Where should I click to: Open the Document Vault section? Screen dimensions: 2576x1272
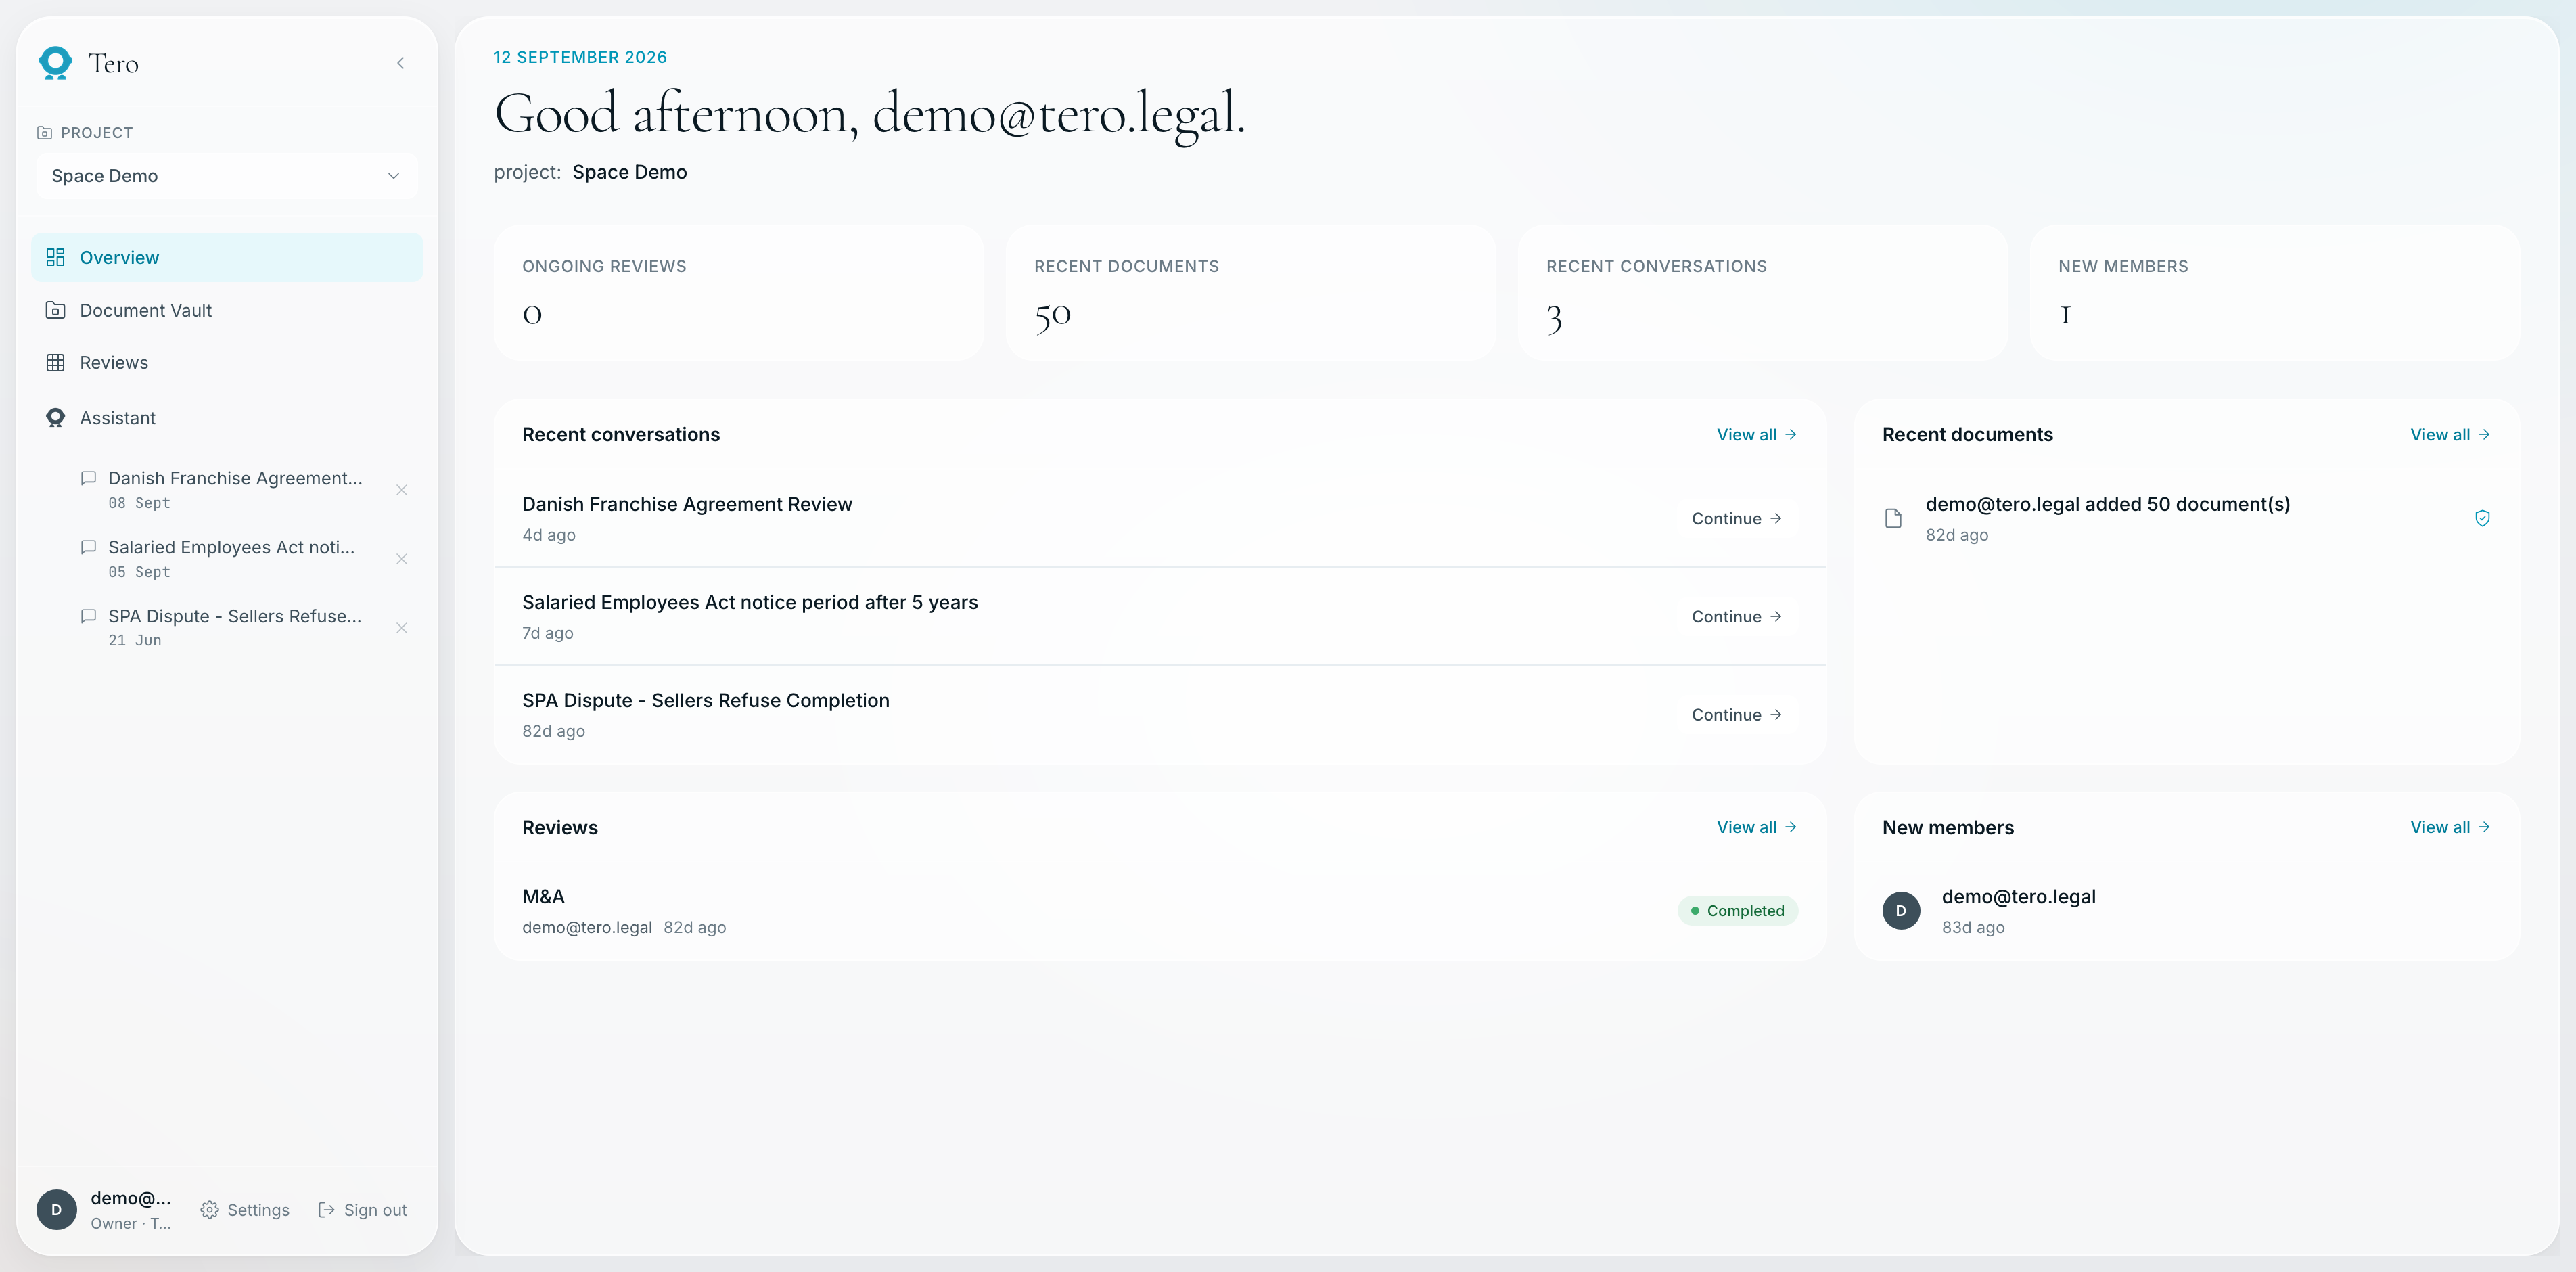point(227,310)
